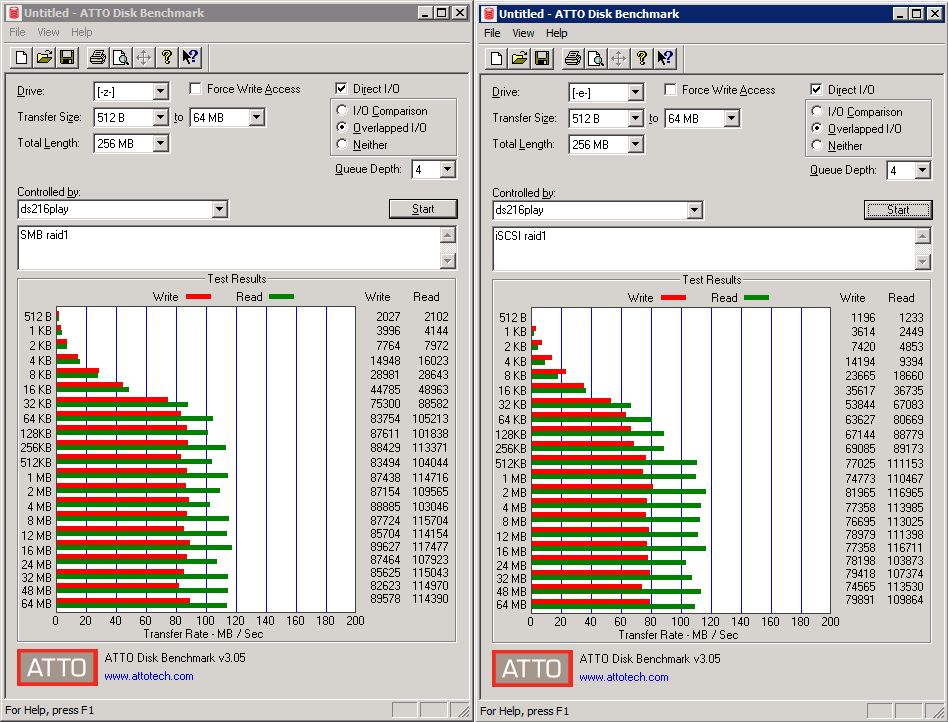Screen dimensions: 948x722
Task: Open the Drive [-e-] dropdown in the right window
Action: pos(635,93)
